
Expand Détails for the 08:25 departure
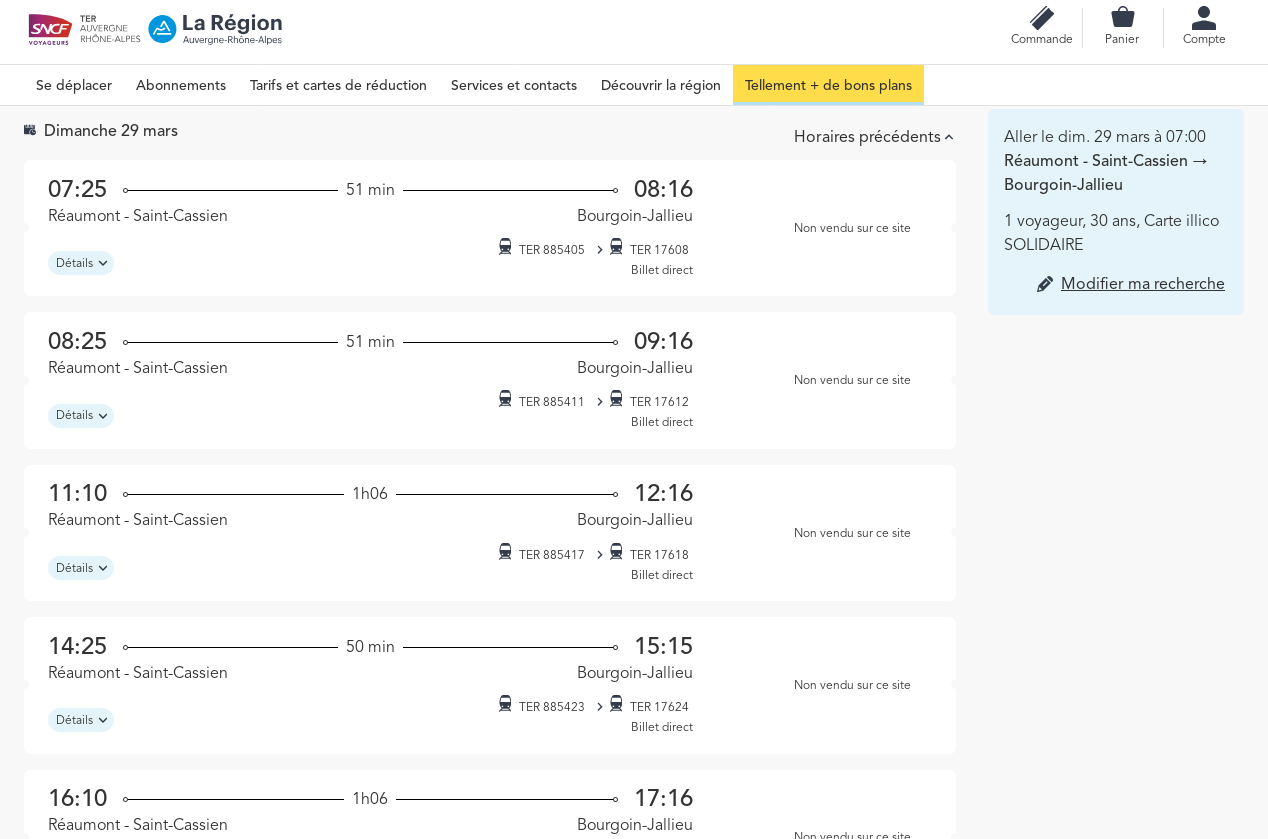click(81, 416)
